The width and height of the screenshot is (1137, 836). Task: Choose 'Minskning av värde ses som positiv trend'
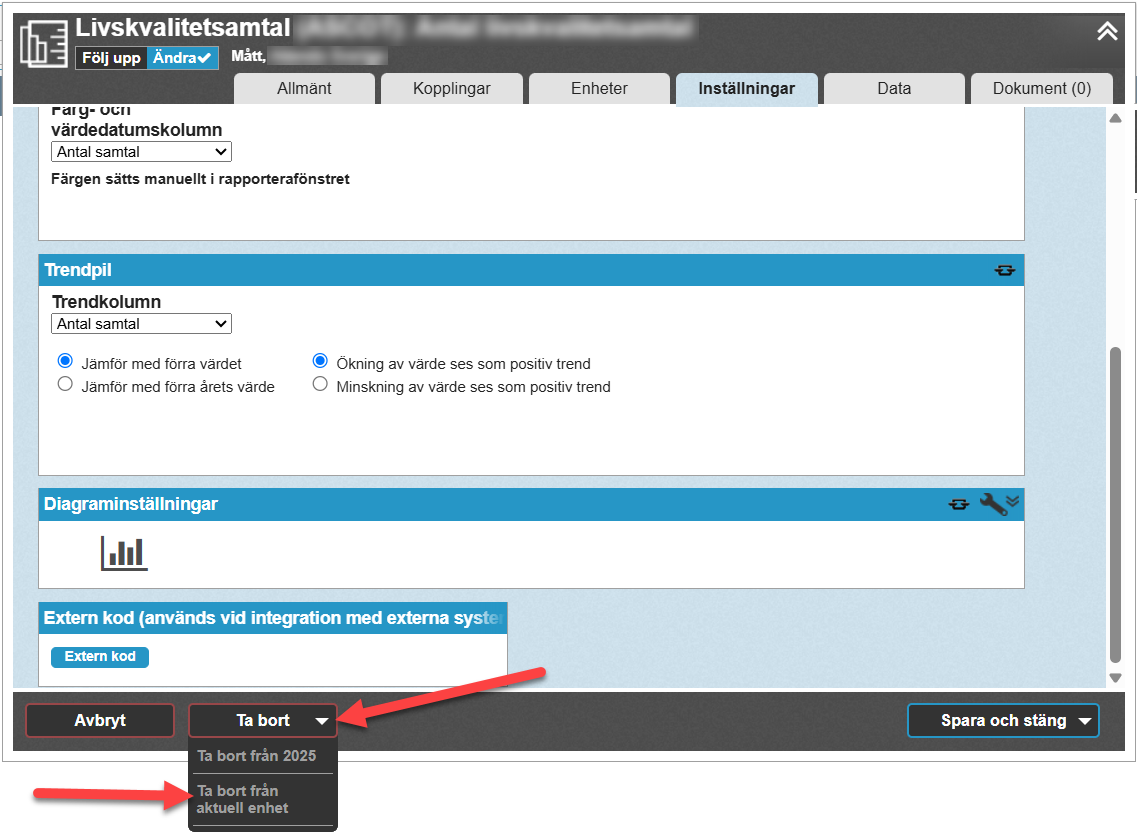[x=321, y=384]
